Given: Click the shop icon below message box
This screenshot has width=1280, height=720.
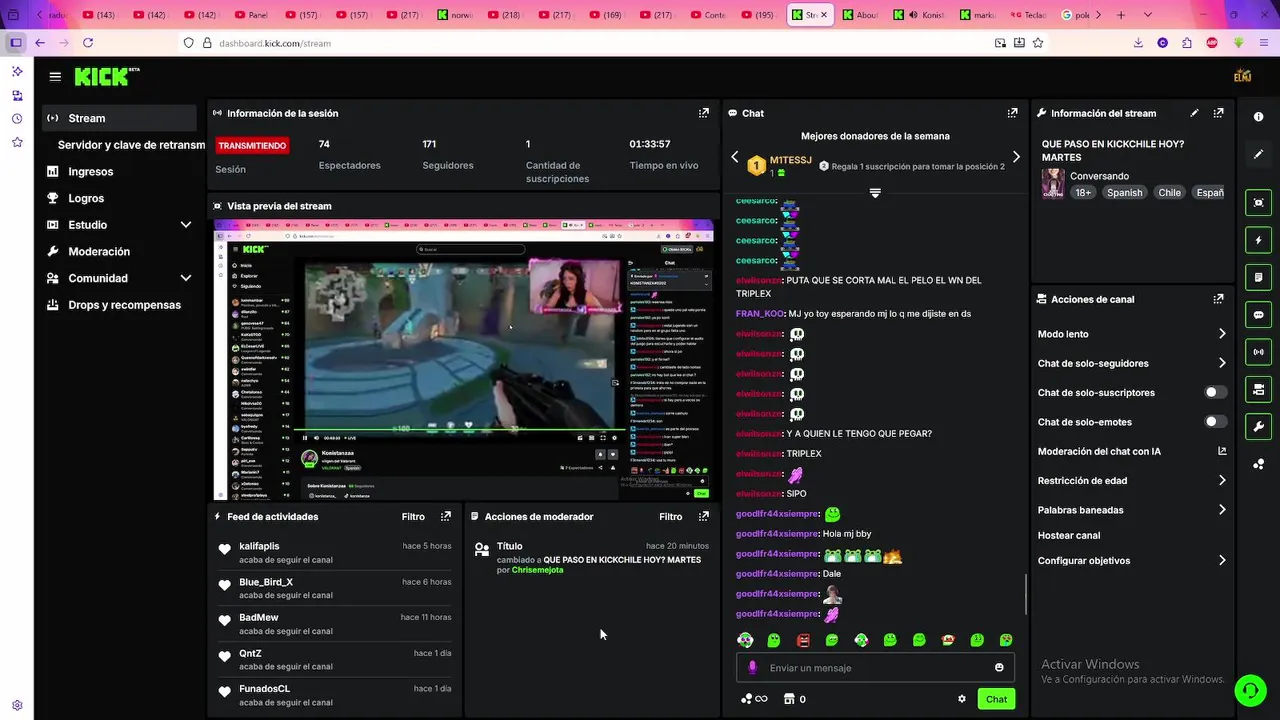Looking at the screenshot, I should (788, 699).
